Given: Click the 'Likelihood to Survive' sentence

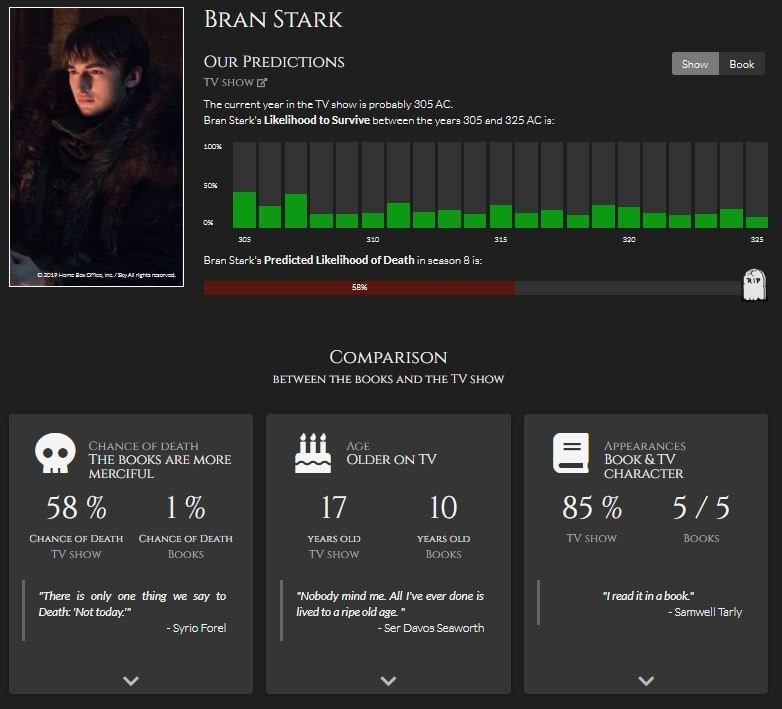Looking at the screenshot, I should pos(379,120).
